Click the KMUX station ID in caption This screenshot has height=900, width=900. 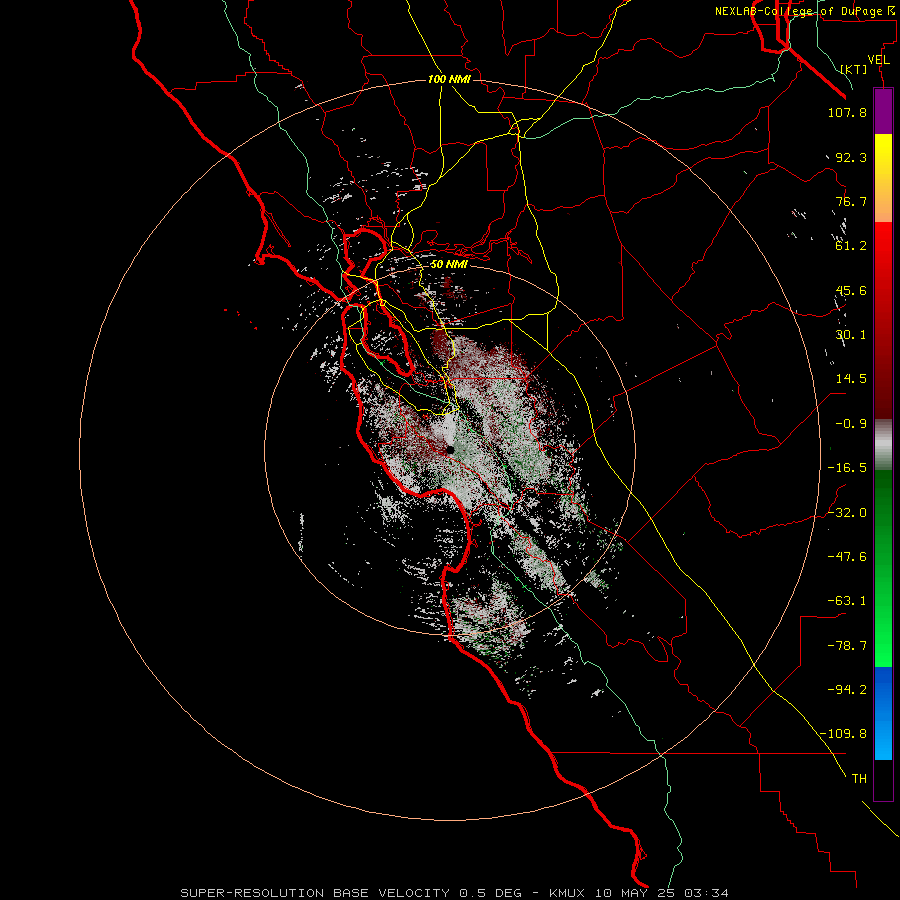pyautogui.click(x=569, y=893)
